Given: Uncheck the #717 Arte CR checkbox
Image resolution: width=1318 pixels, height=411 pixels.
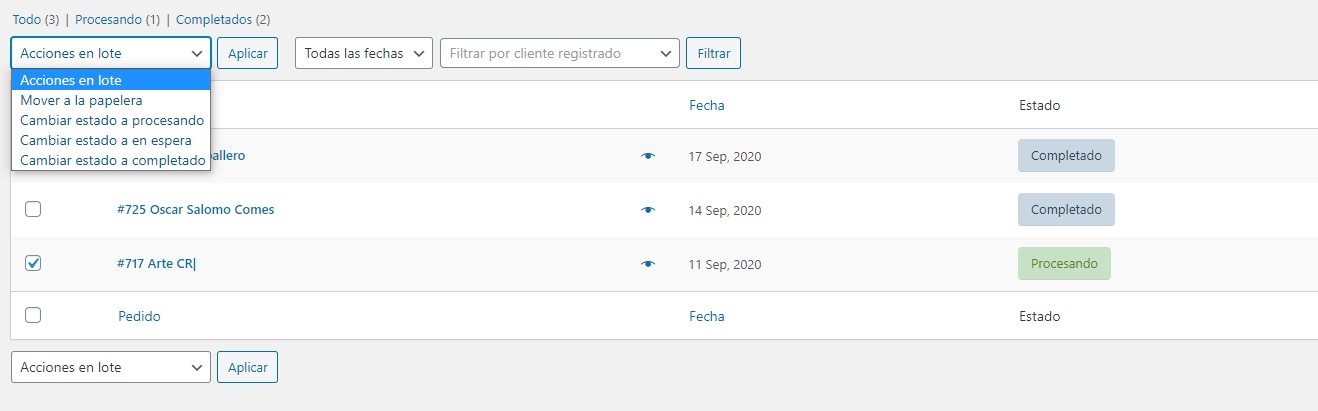Looking at the screenshot, I should coord(33,263).
